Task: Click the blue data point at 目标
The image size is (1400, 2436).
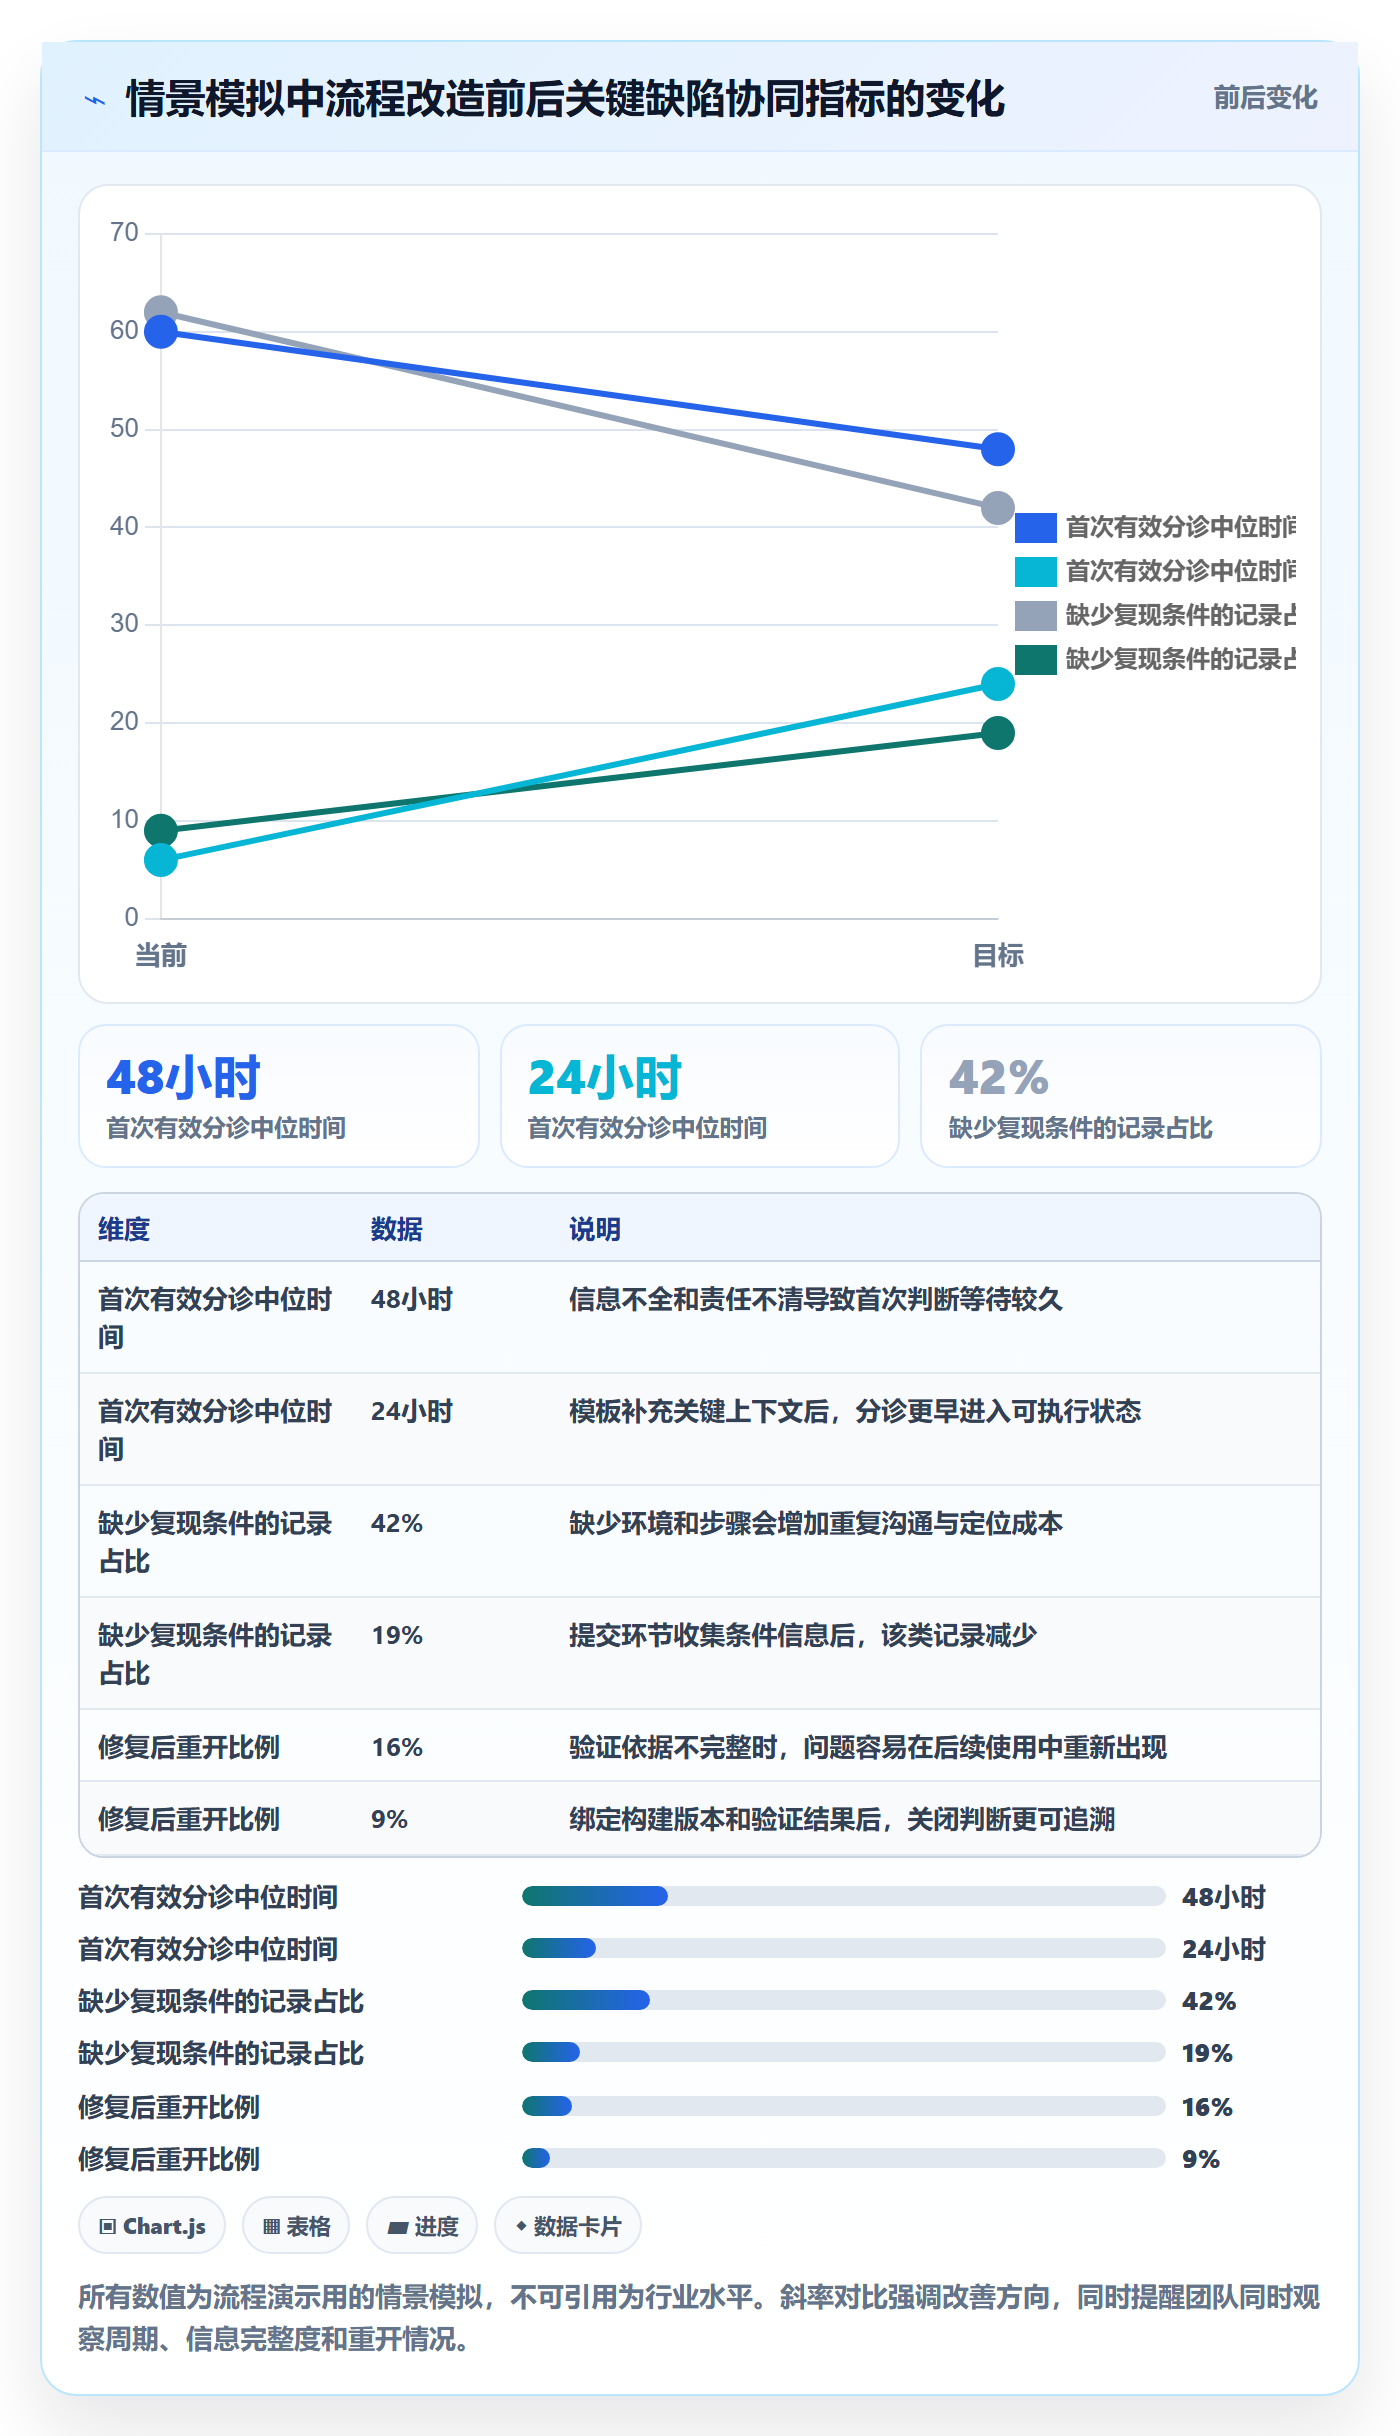Action: 998,449
